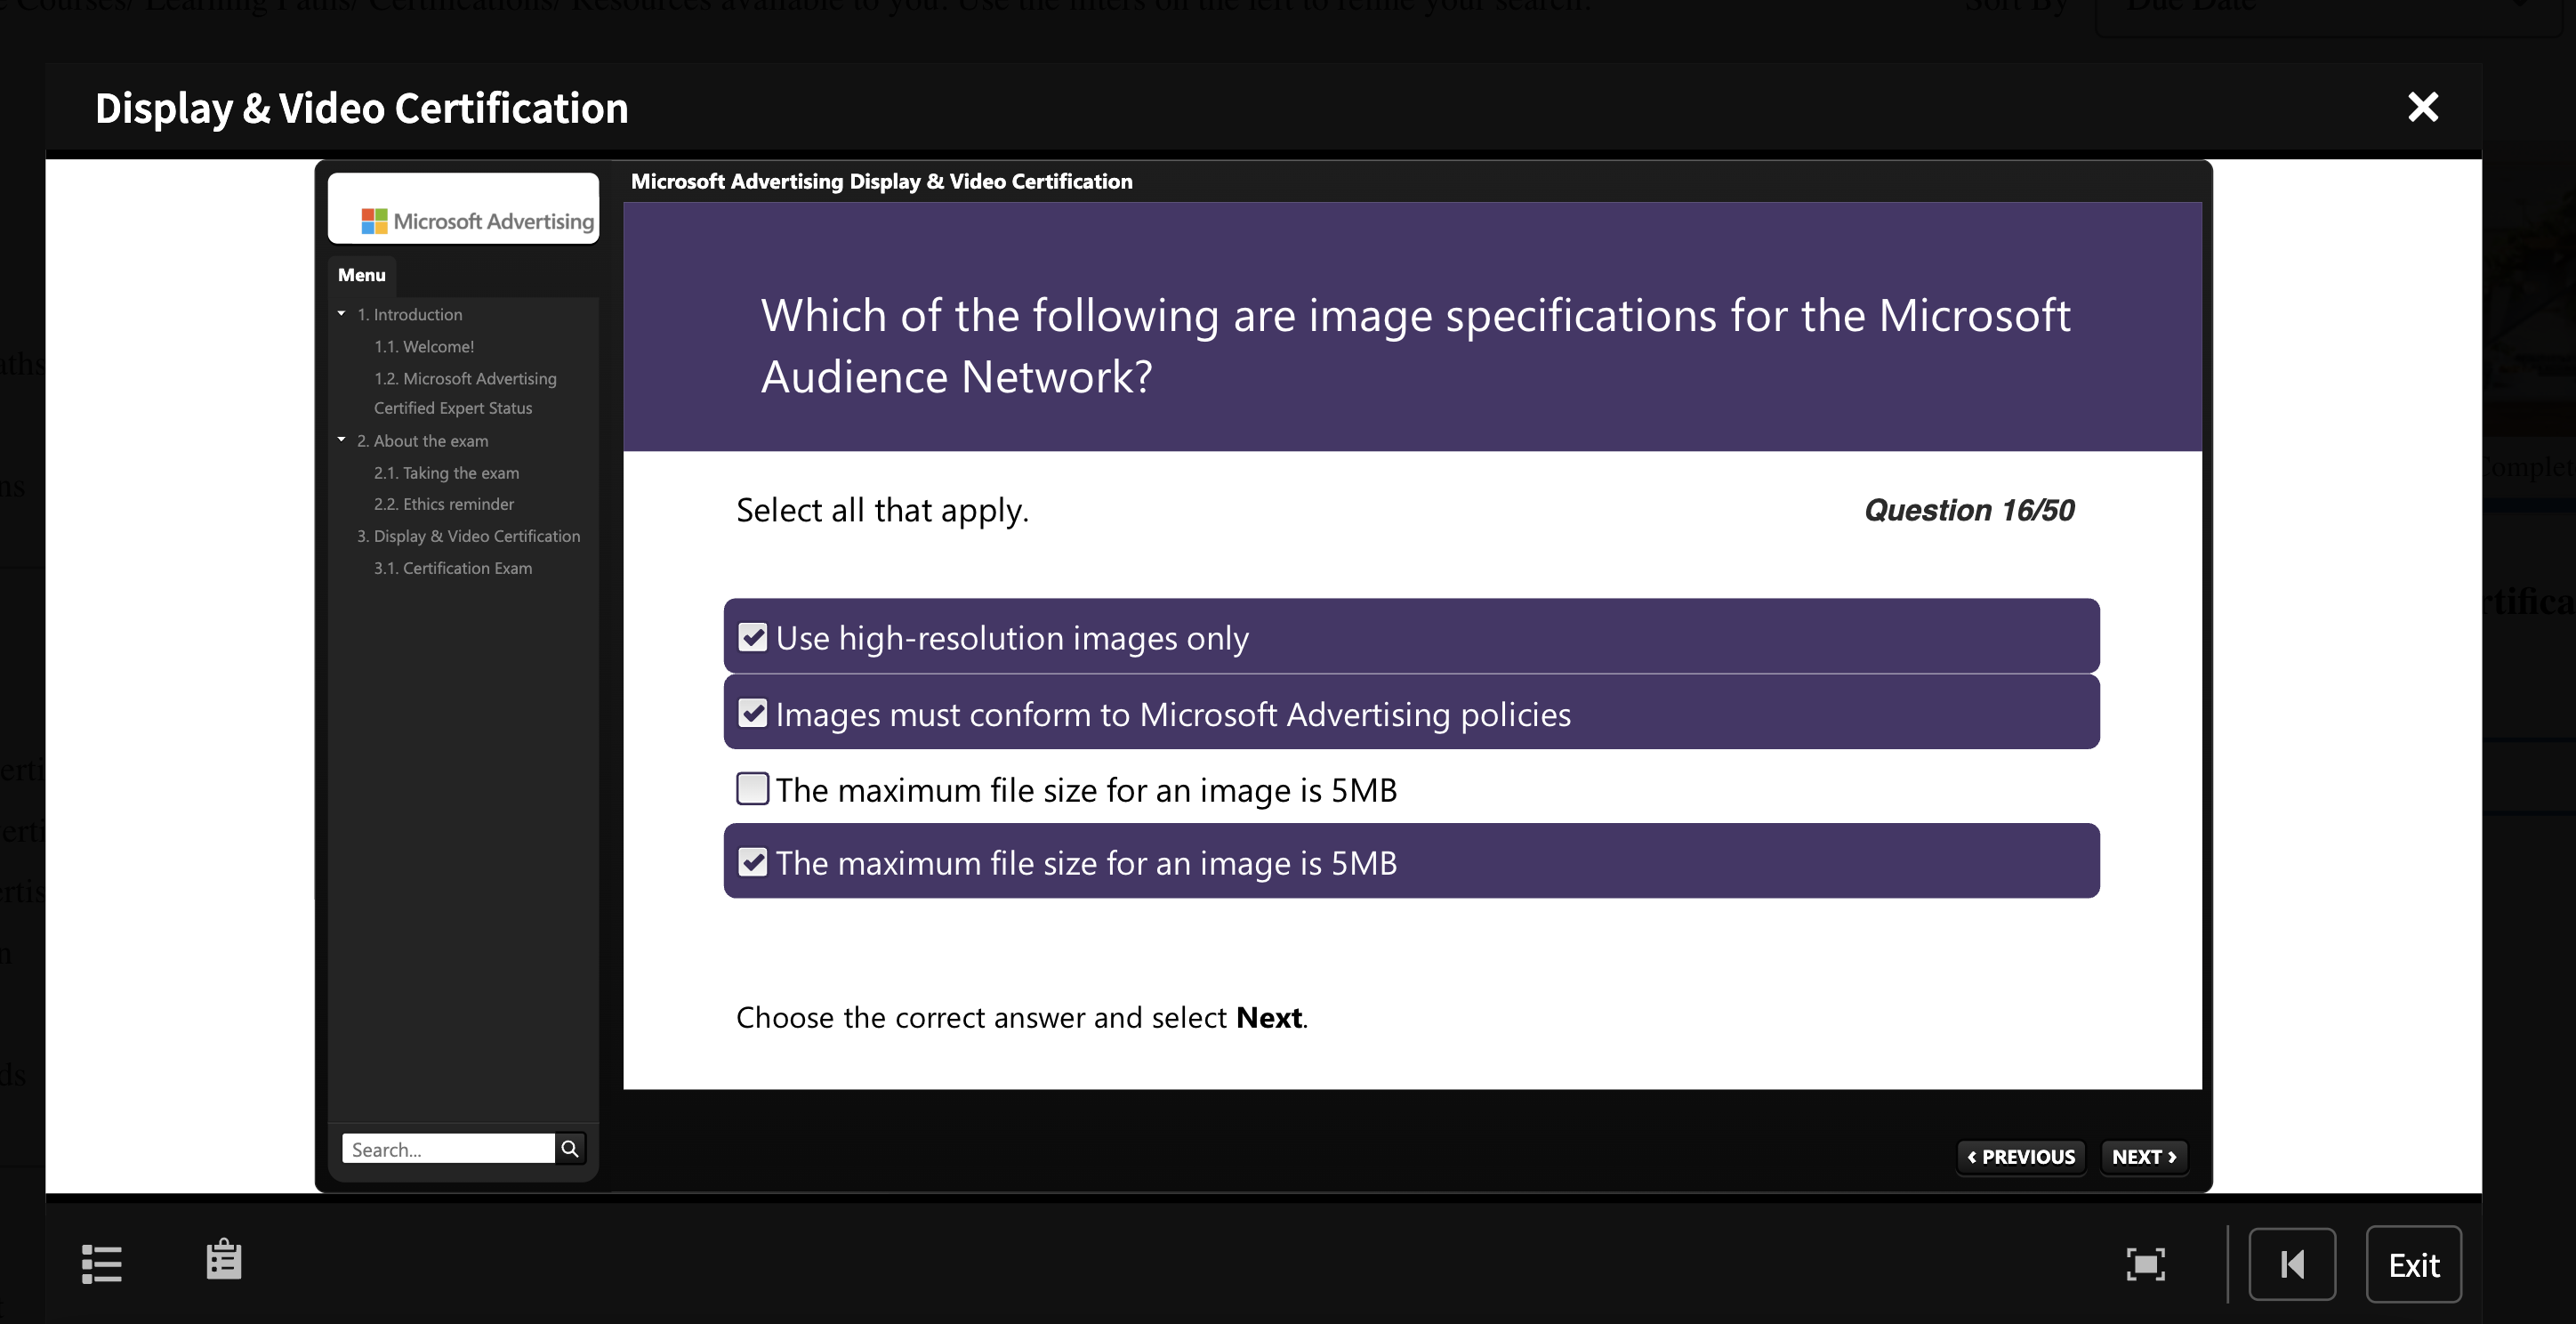The width and height of the screenshot is (2576, 1324).
Task: Toggle fullscreen view icon
Action: pos(2145,1264)
